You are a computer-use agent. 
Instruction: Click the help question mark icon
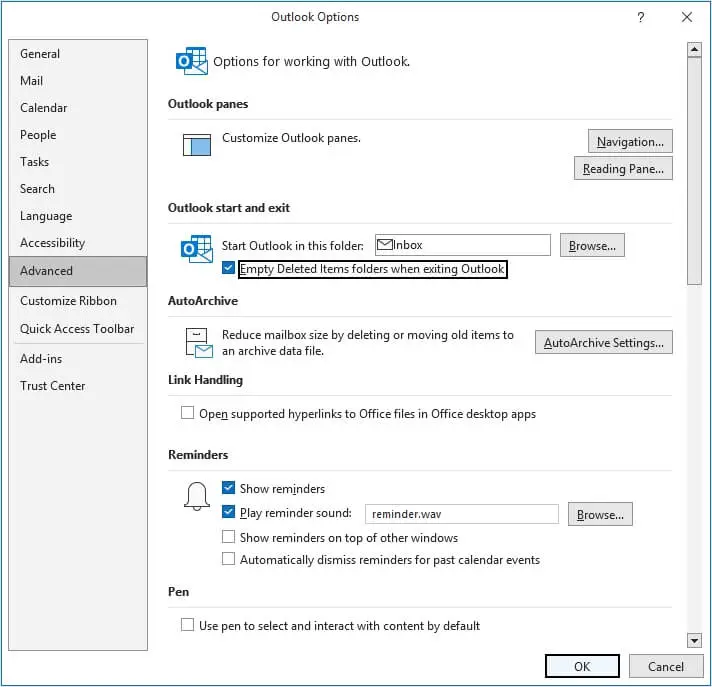tap(640, 17)
